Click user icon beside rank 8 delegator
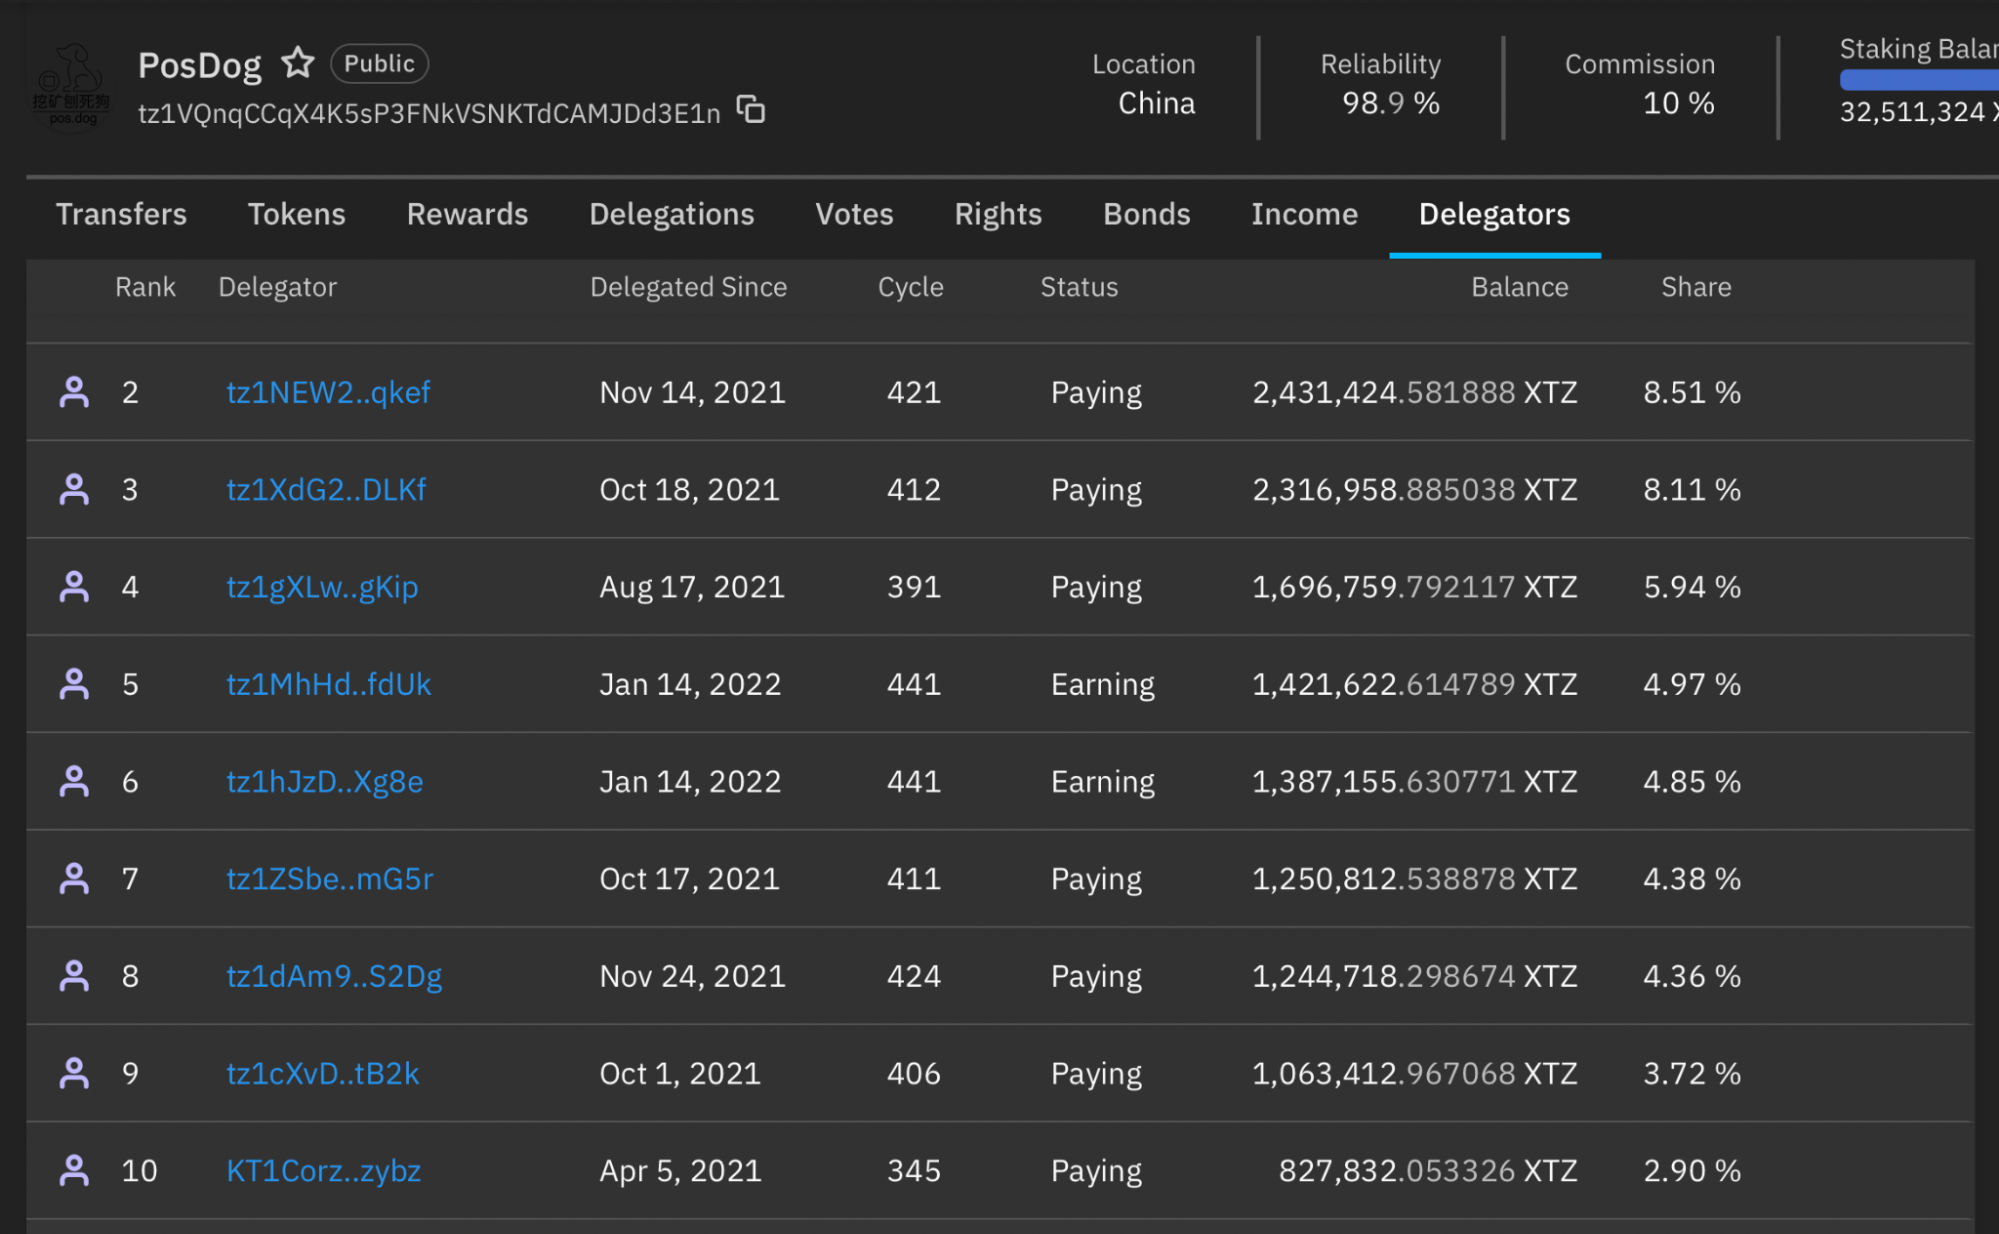 click(x=74, y=976)
